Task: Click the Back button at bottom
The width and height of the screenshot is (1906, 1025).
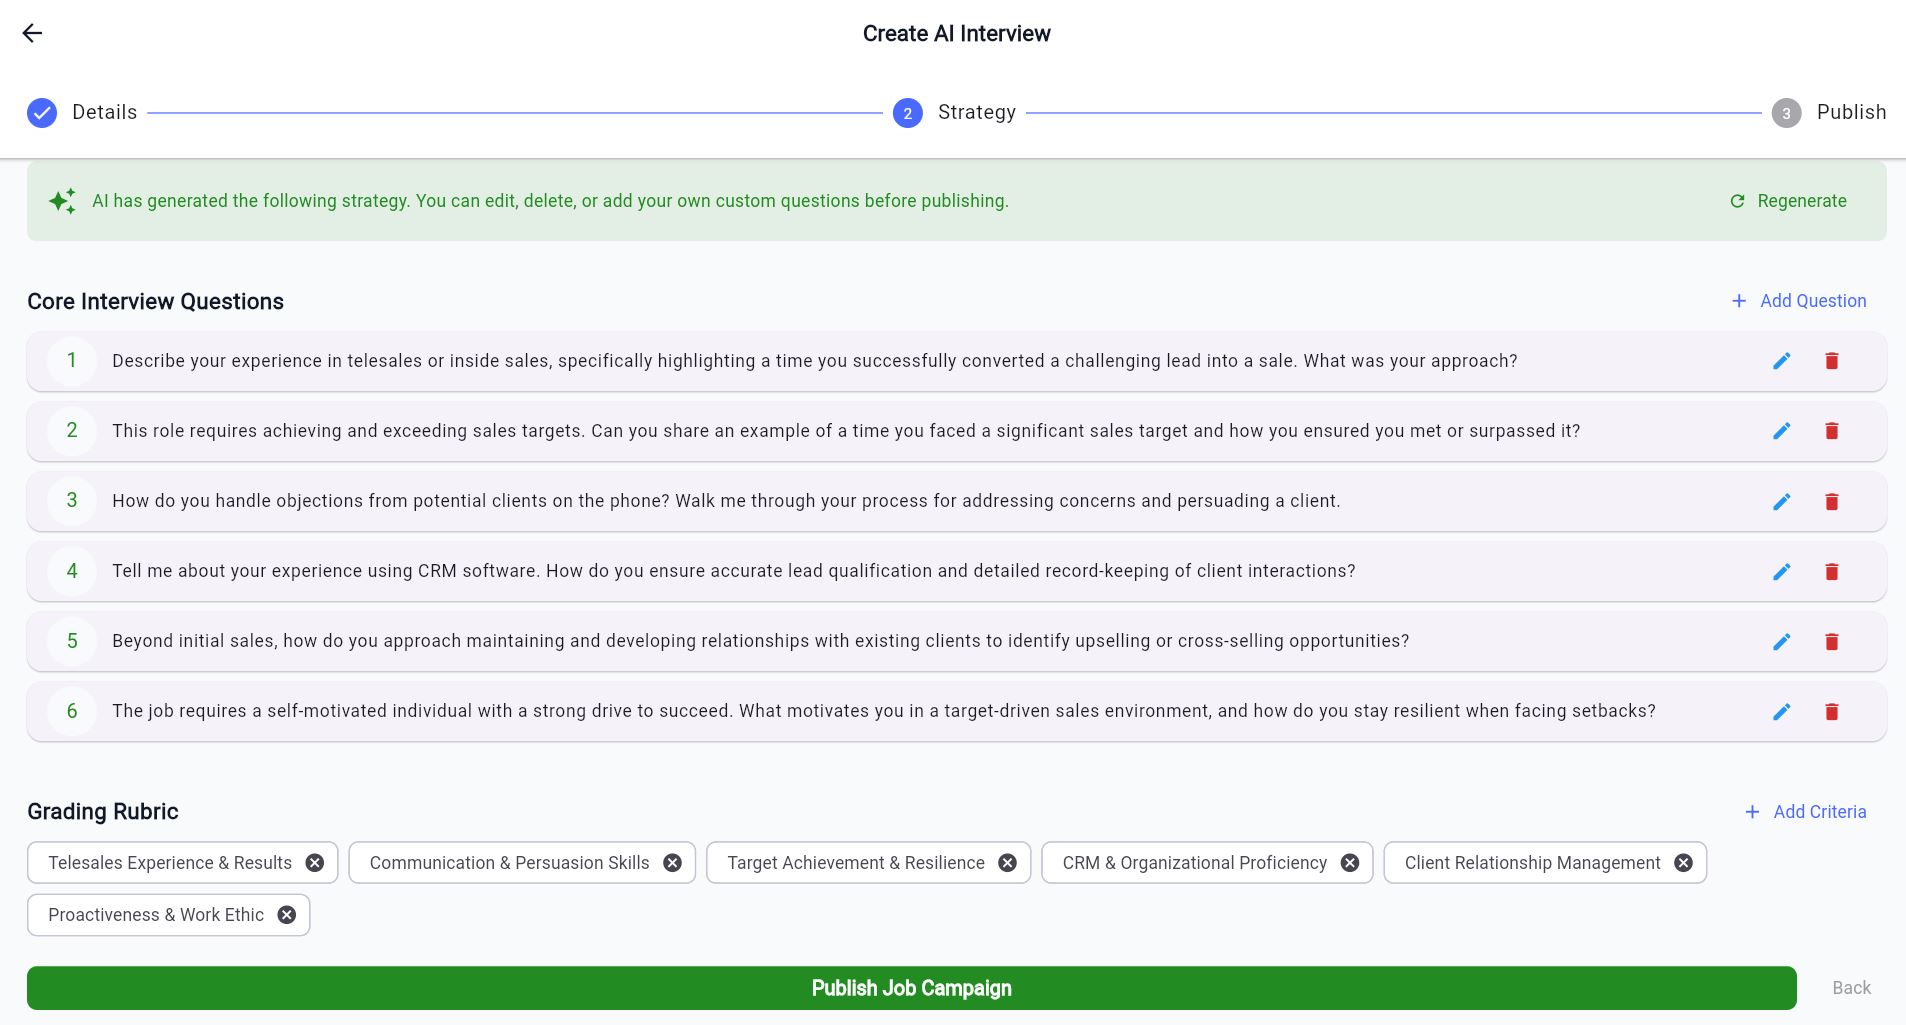Action: pyautogui.click(x=1851, y=988)
